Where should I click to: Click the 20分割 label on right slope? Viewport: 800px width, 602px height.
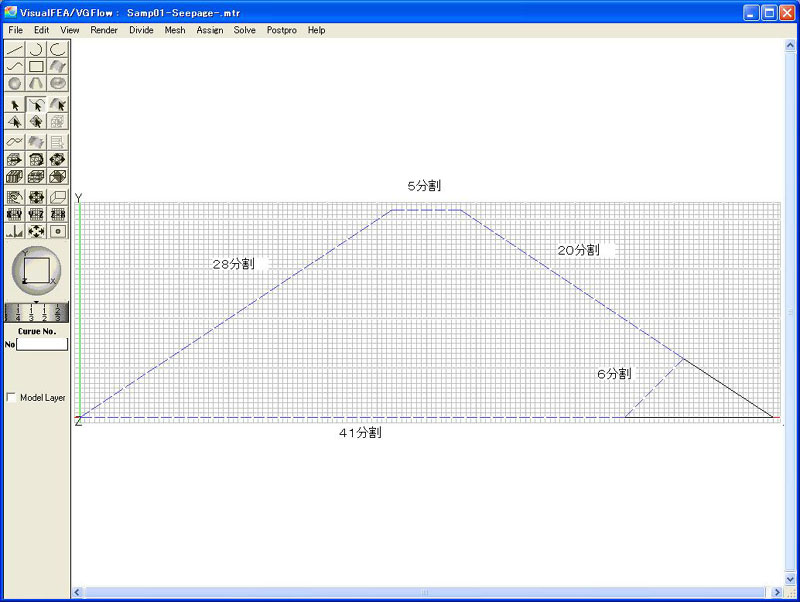click(579, 250)
